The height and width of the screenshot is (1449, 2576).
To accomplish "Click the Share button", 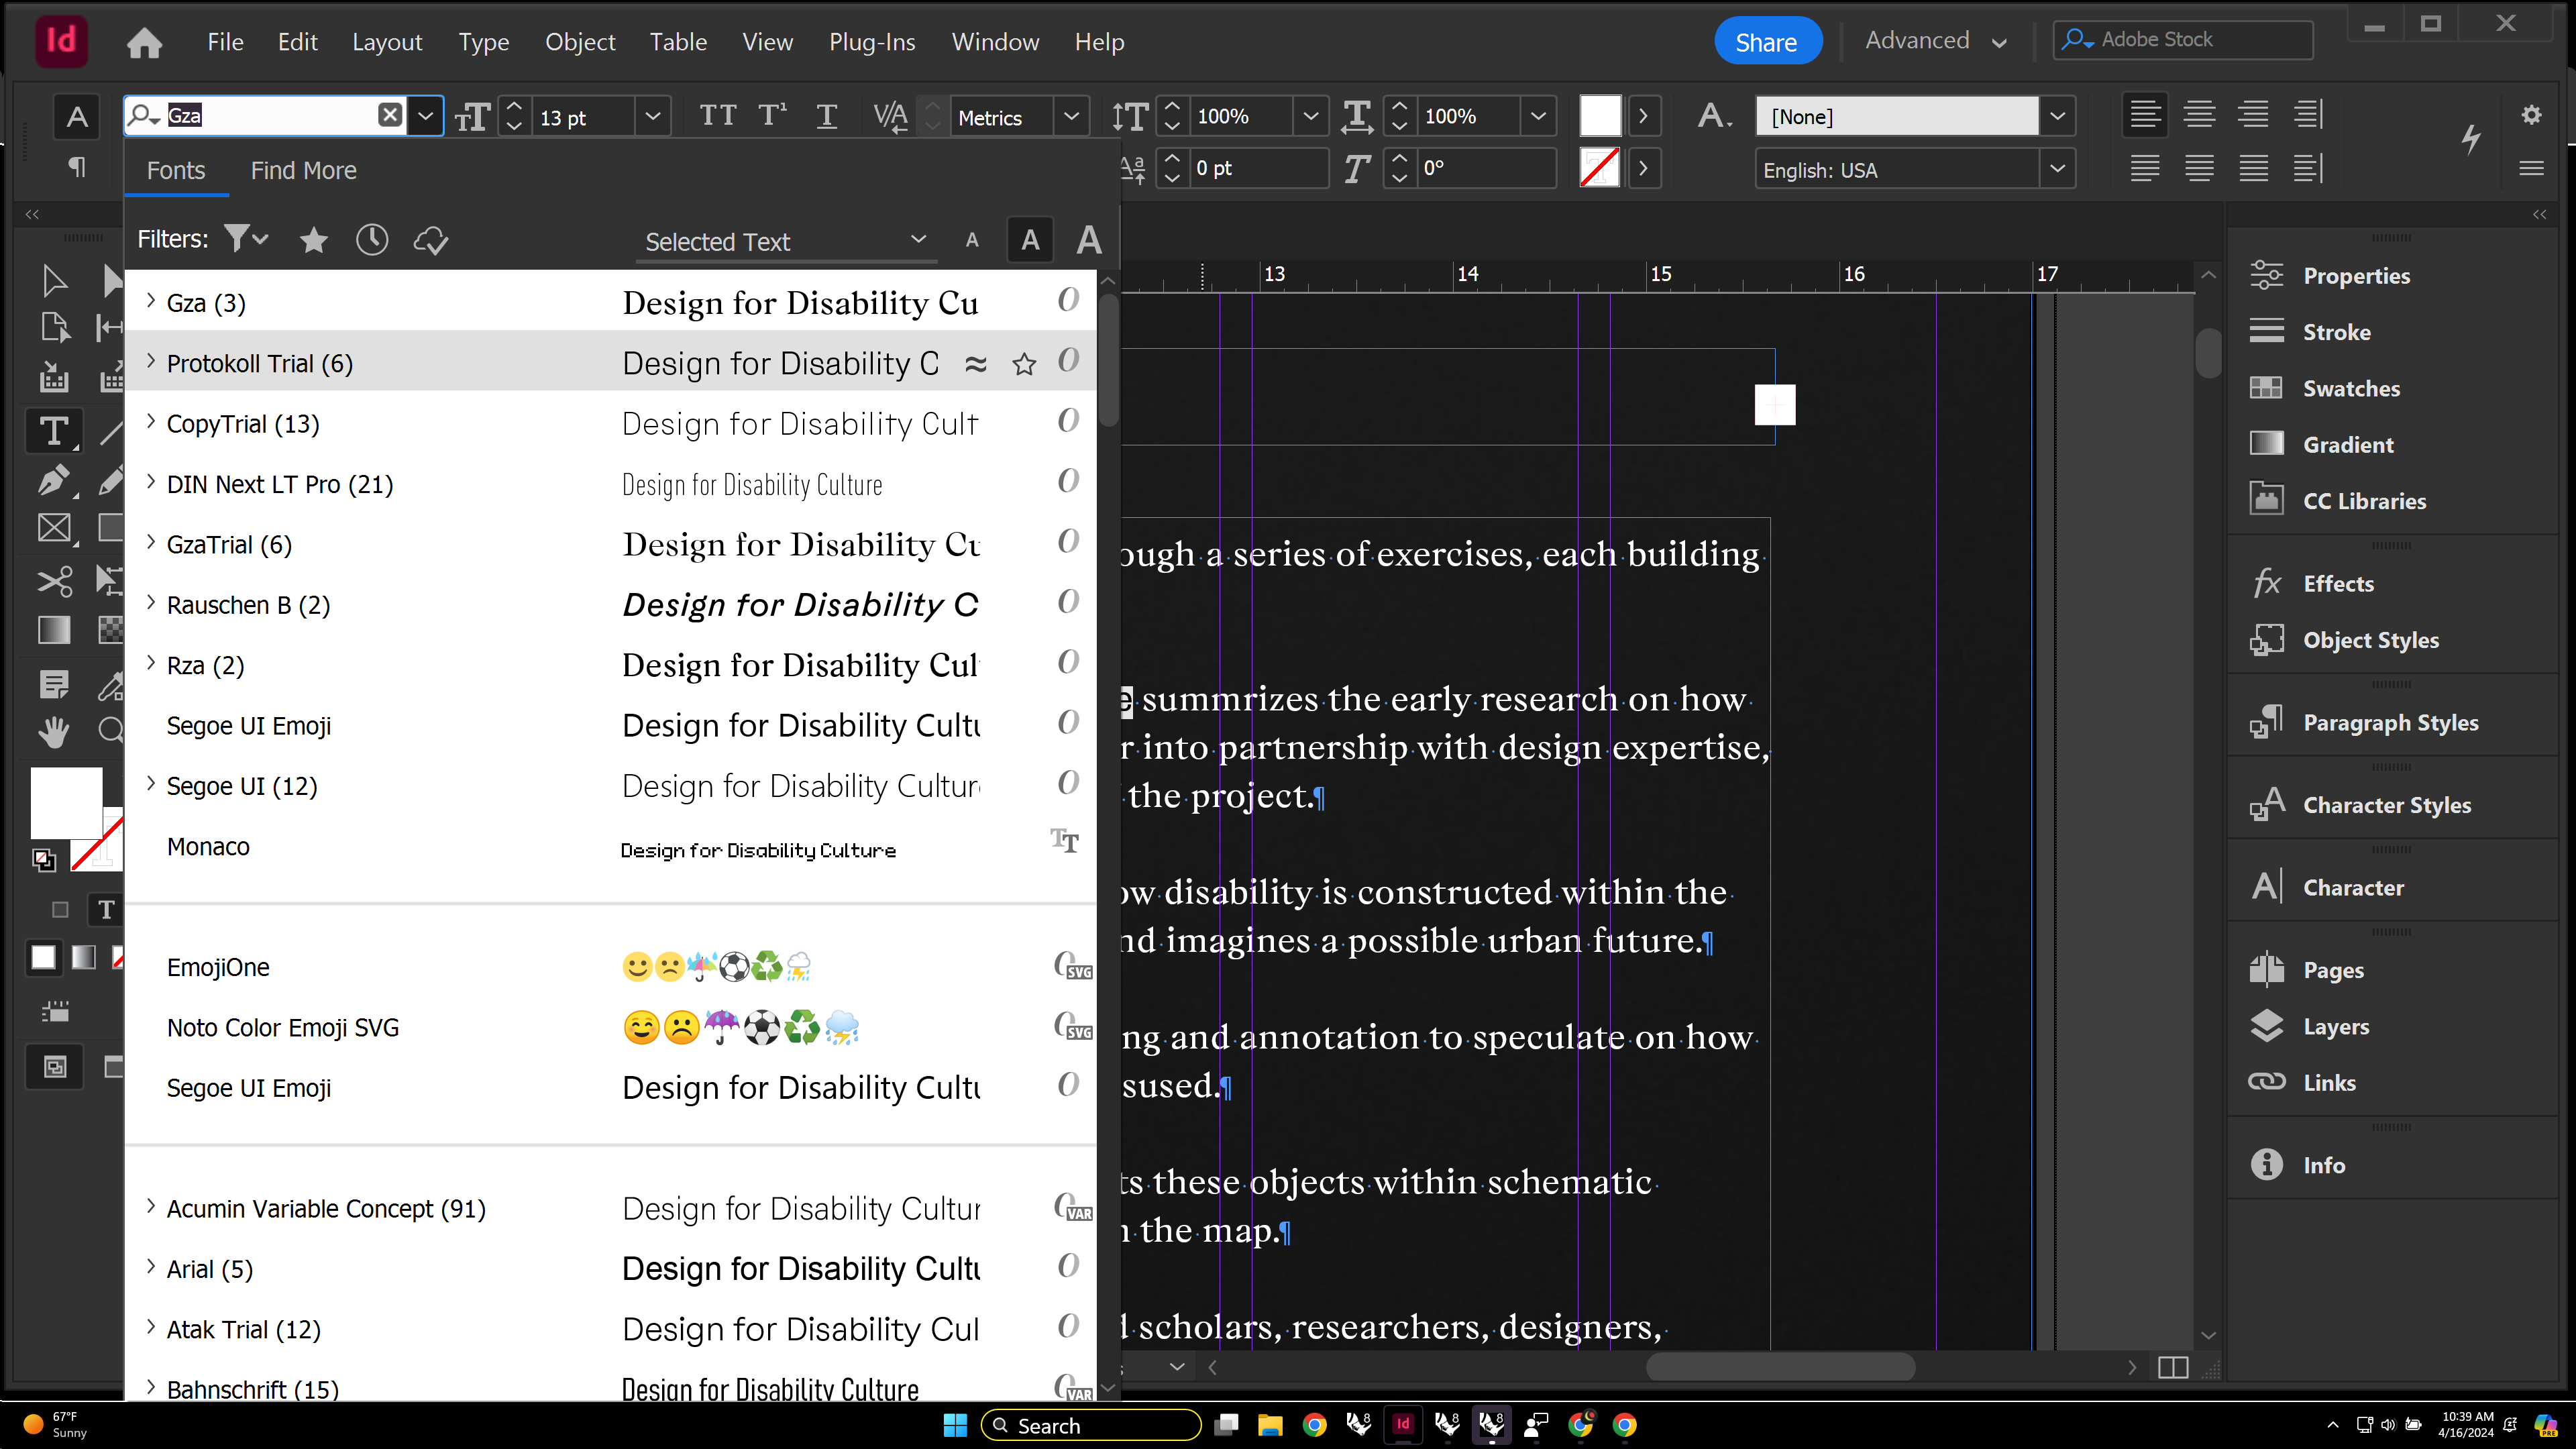I will point(1766,41).
